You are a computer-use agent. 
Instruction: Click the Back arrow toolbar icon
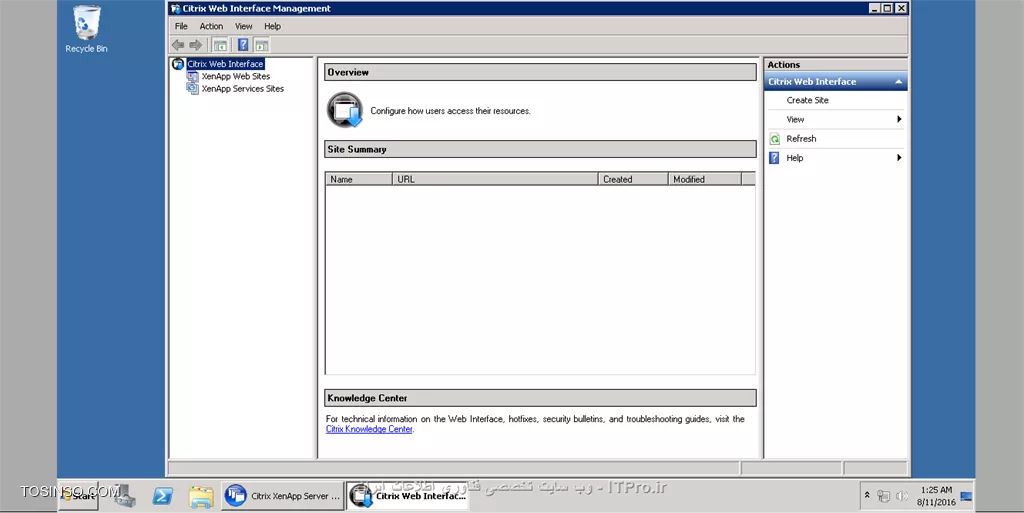[178, 45]
